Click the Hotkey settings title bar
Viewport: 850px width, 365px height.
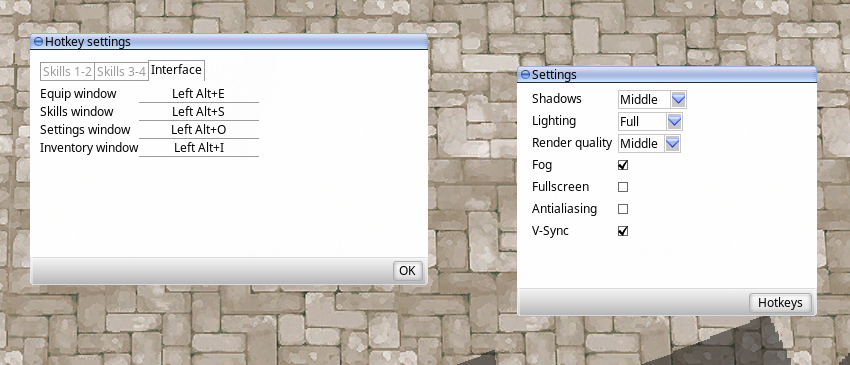[229, 42]
